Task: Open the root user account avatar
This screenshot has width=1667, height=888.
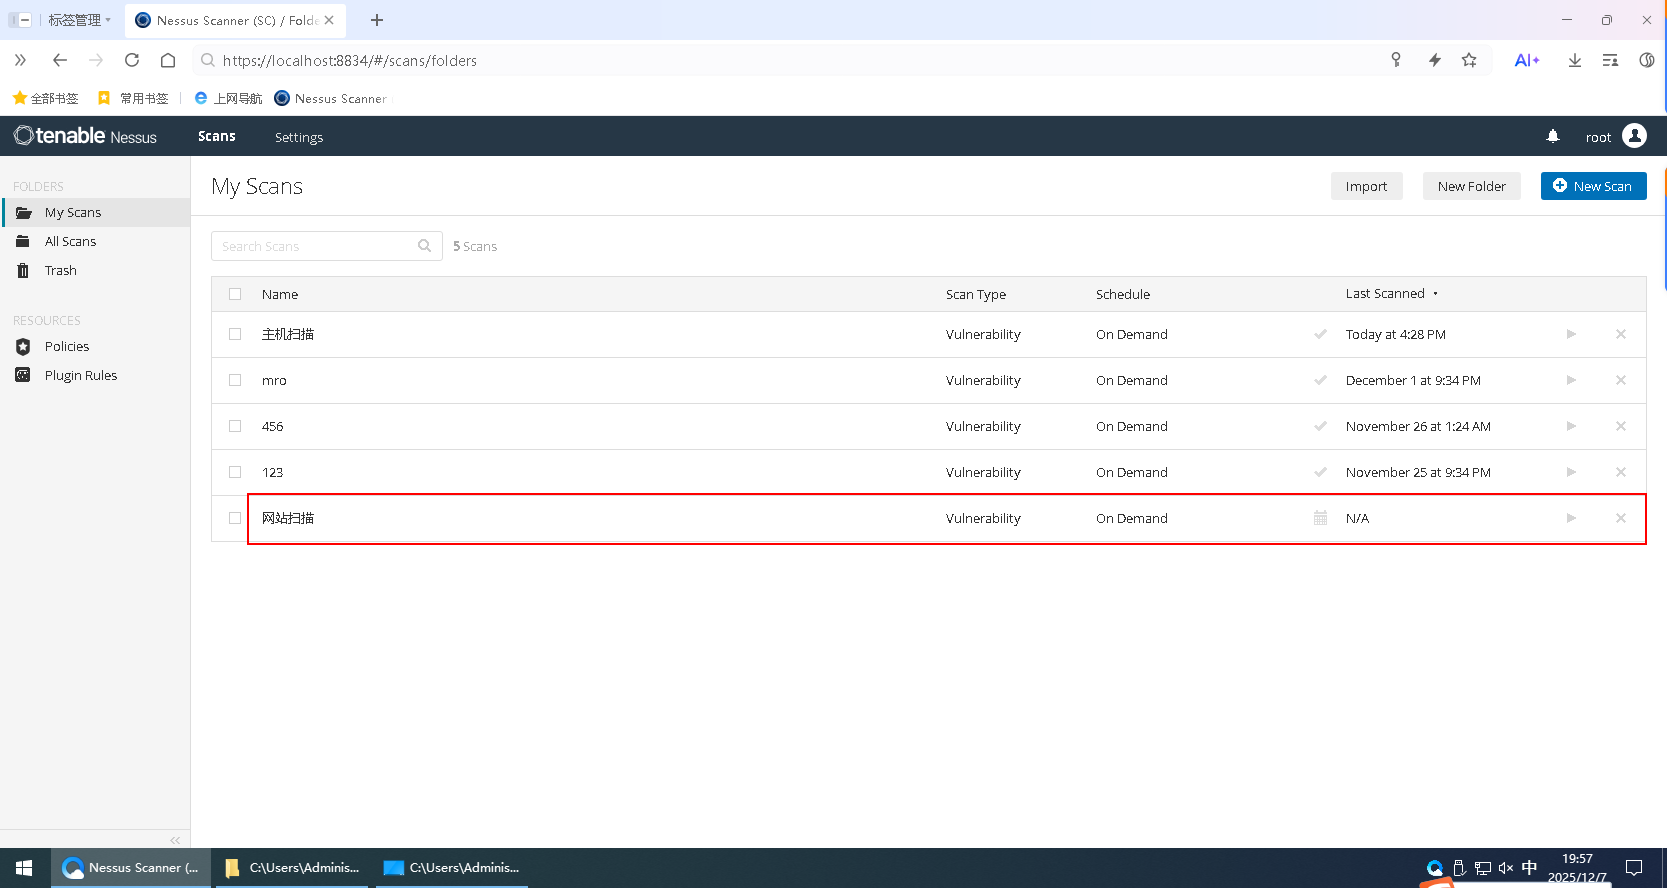Action: click(1635, 136)
